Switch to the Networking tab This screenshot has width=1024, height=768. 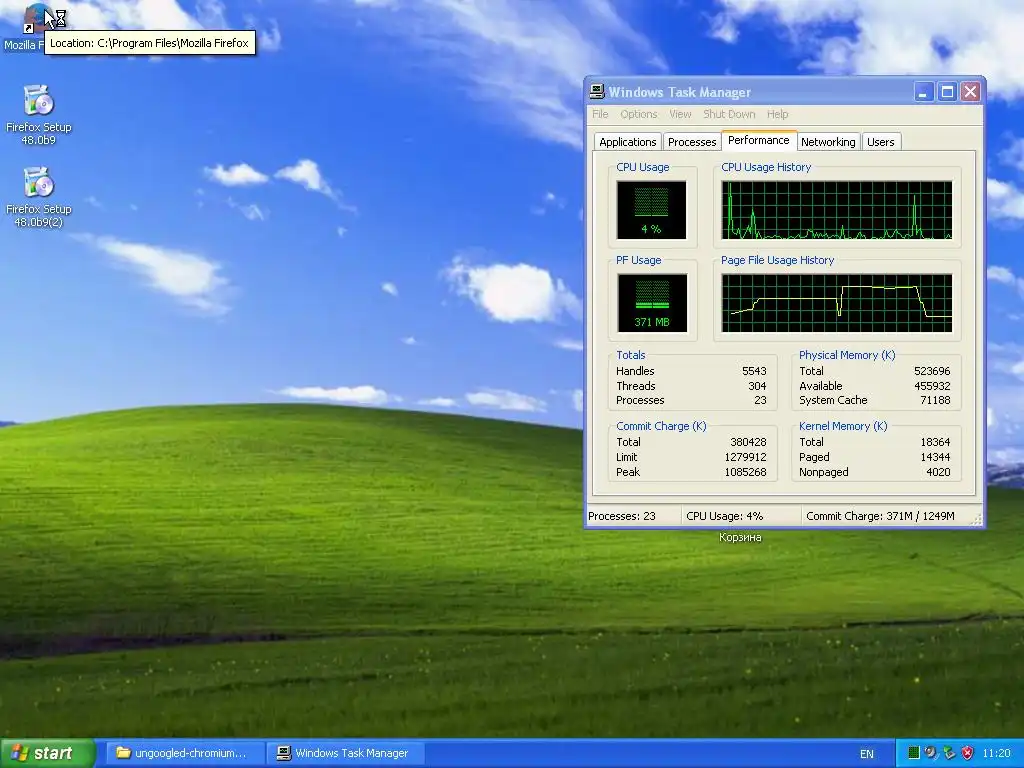[x=828, y=142]
